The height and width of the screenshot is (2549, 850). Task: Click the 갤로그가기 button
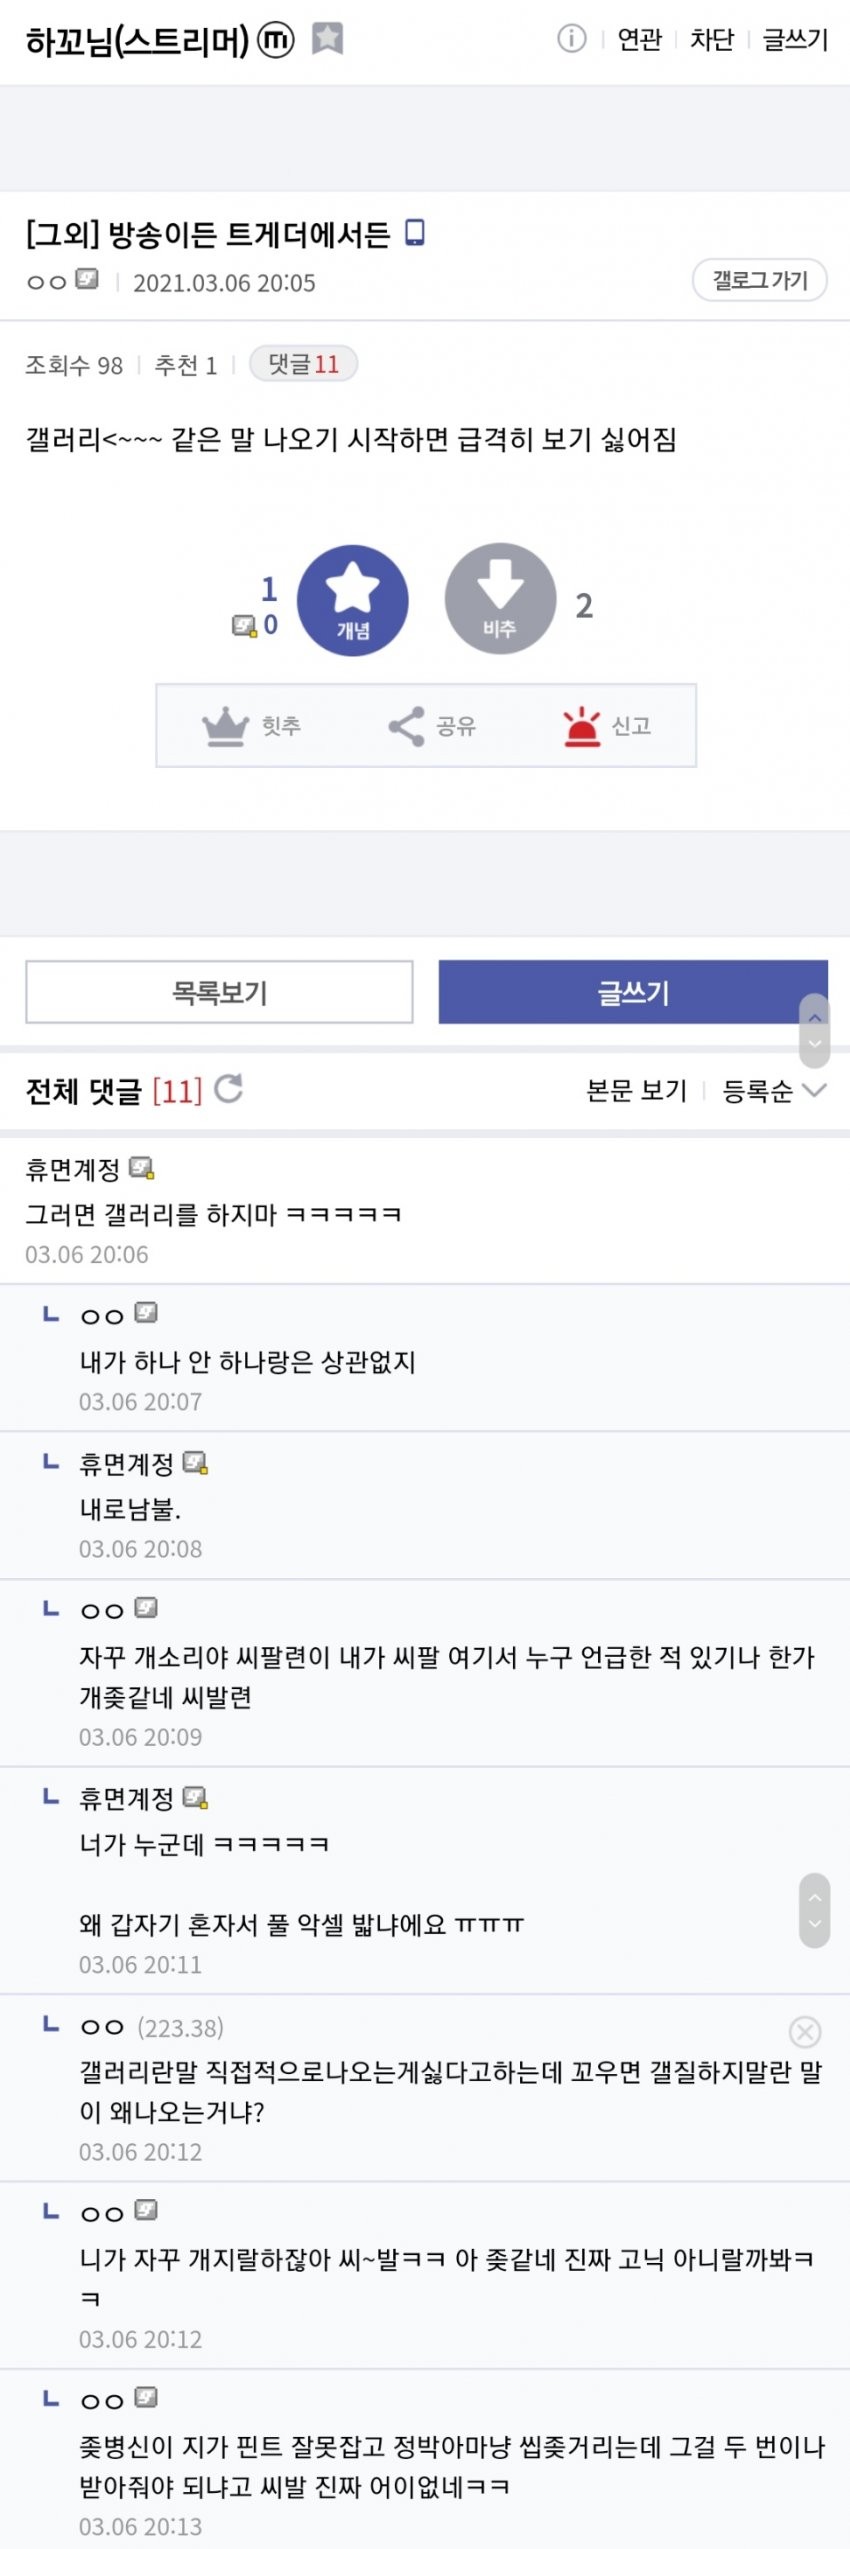(760, 280)
